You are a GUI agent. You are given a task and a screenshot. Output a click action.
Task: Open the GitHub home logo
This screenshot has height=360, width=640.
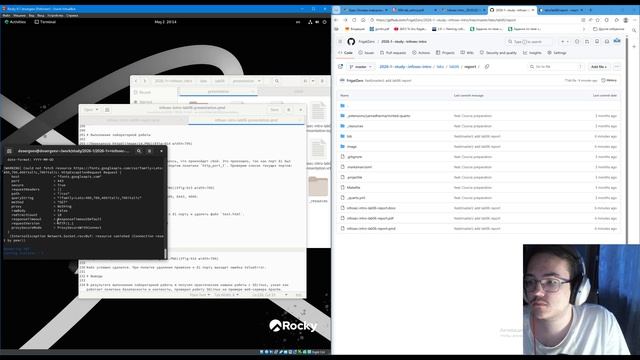(351, 42)
